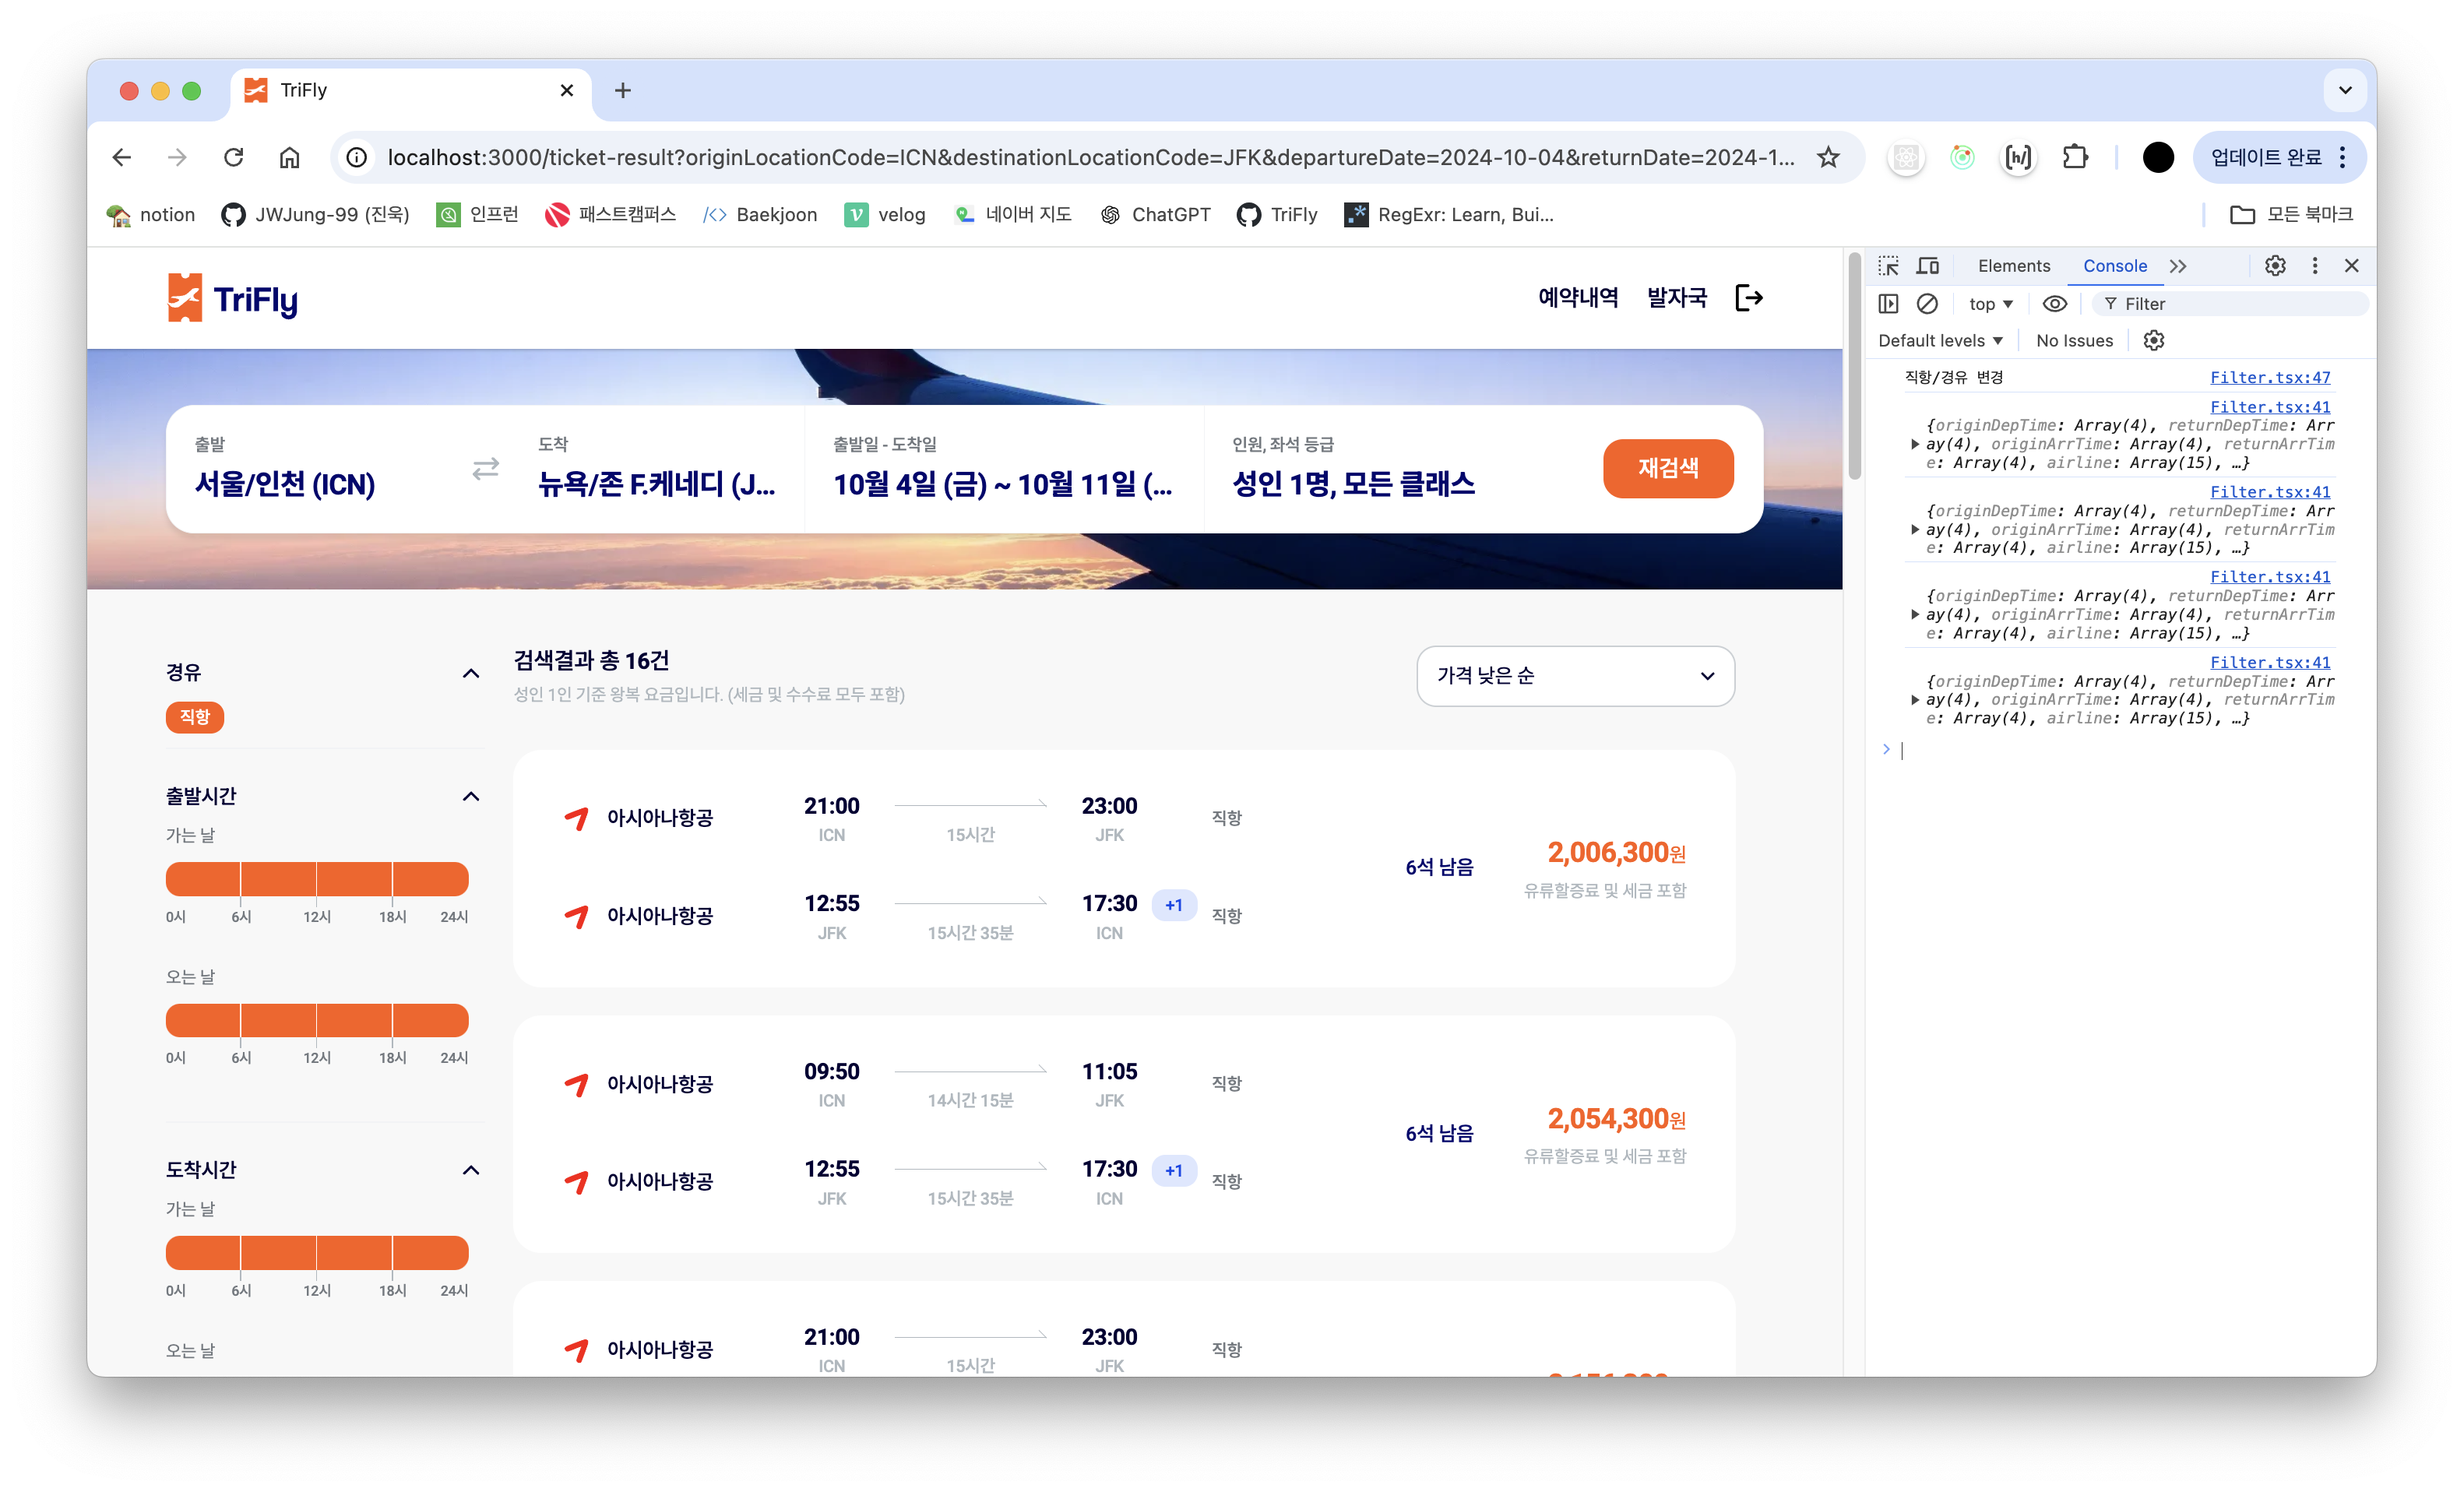
Task: Collapse the 출발시간 filter section
Action: coord(471,796)
